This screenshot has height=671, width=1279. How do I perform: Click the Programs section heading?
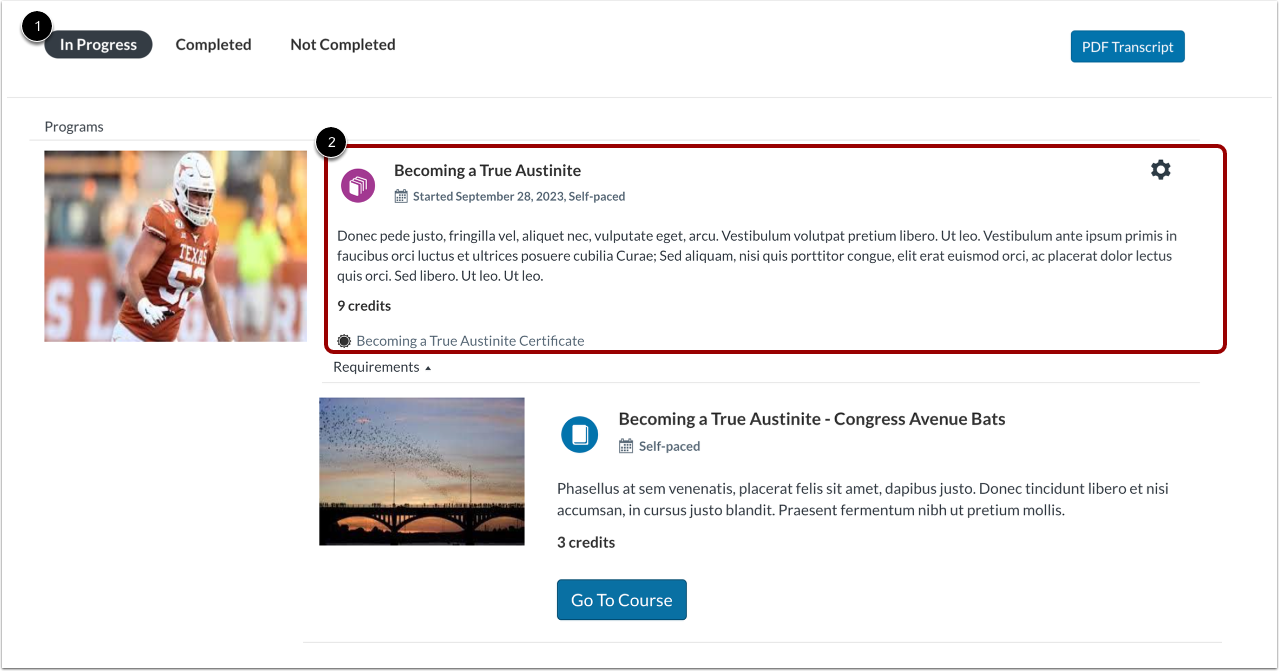74,127
